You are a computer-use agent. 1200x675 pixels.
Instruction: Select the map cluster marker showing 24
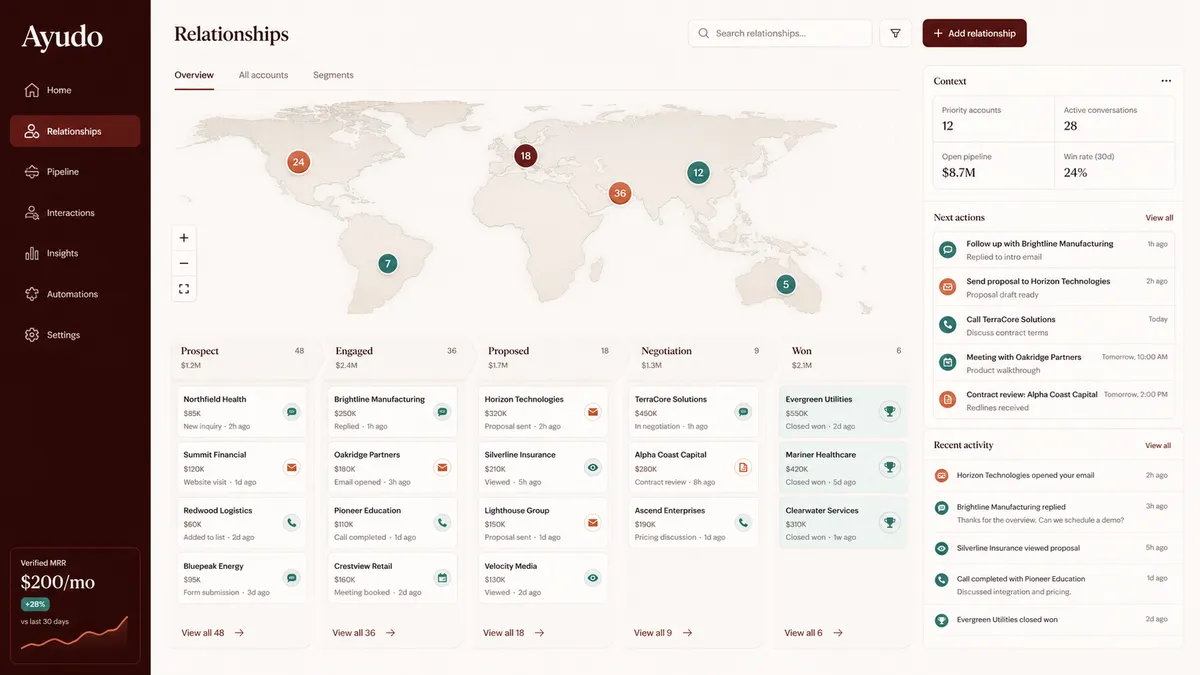(x=298, y=162)
